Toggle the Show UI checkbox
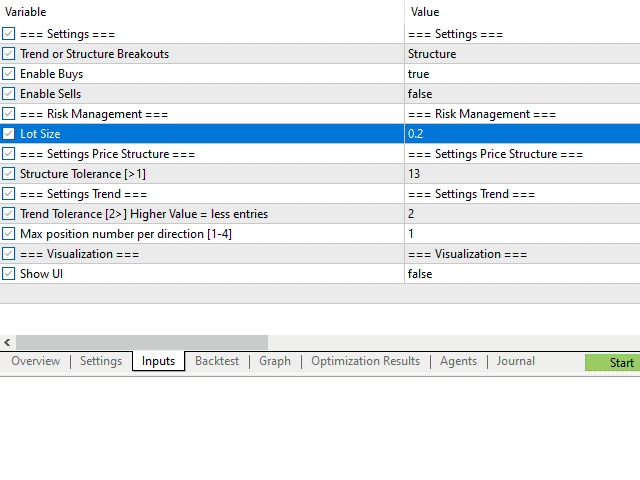 coord(9,273)
